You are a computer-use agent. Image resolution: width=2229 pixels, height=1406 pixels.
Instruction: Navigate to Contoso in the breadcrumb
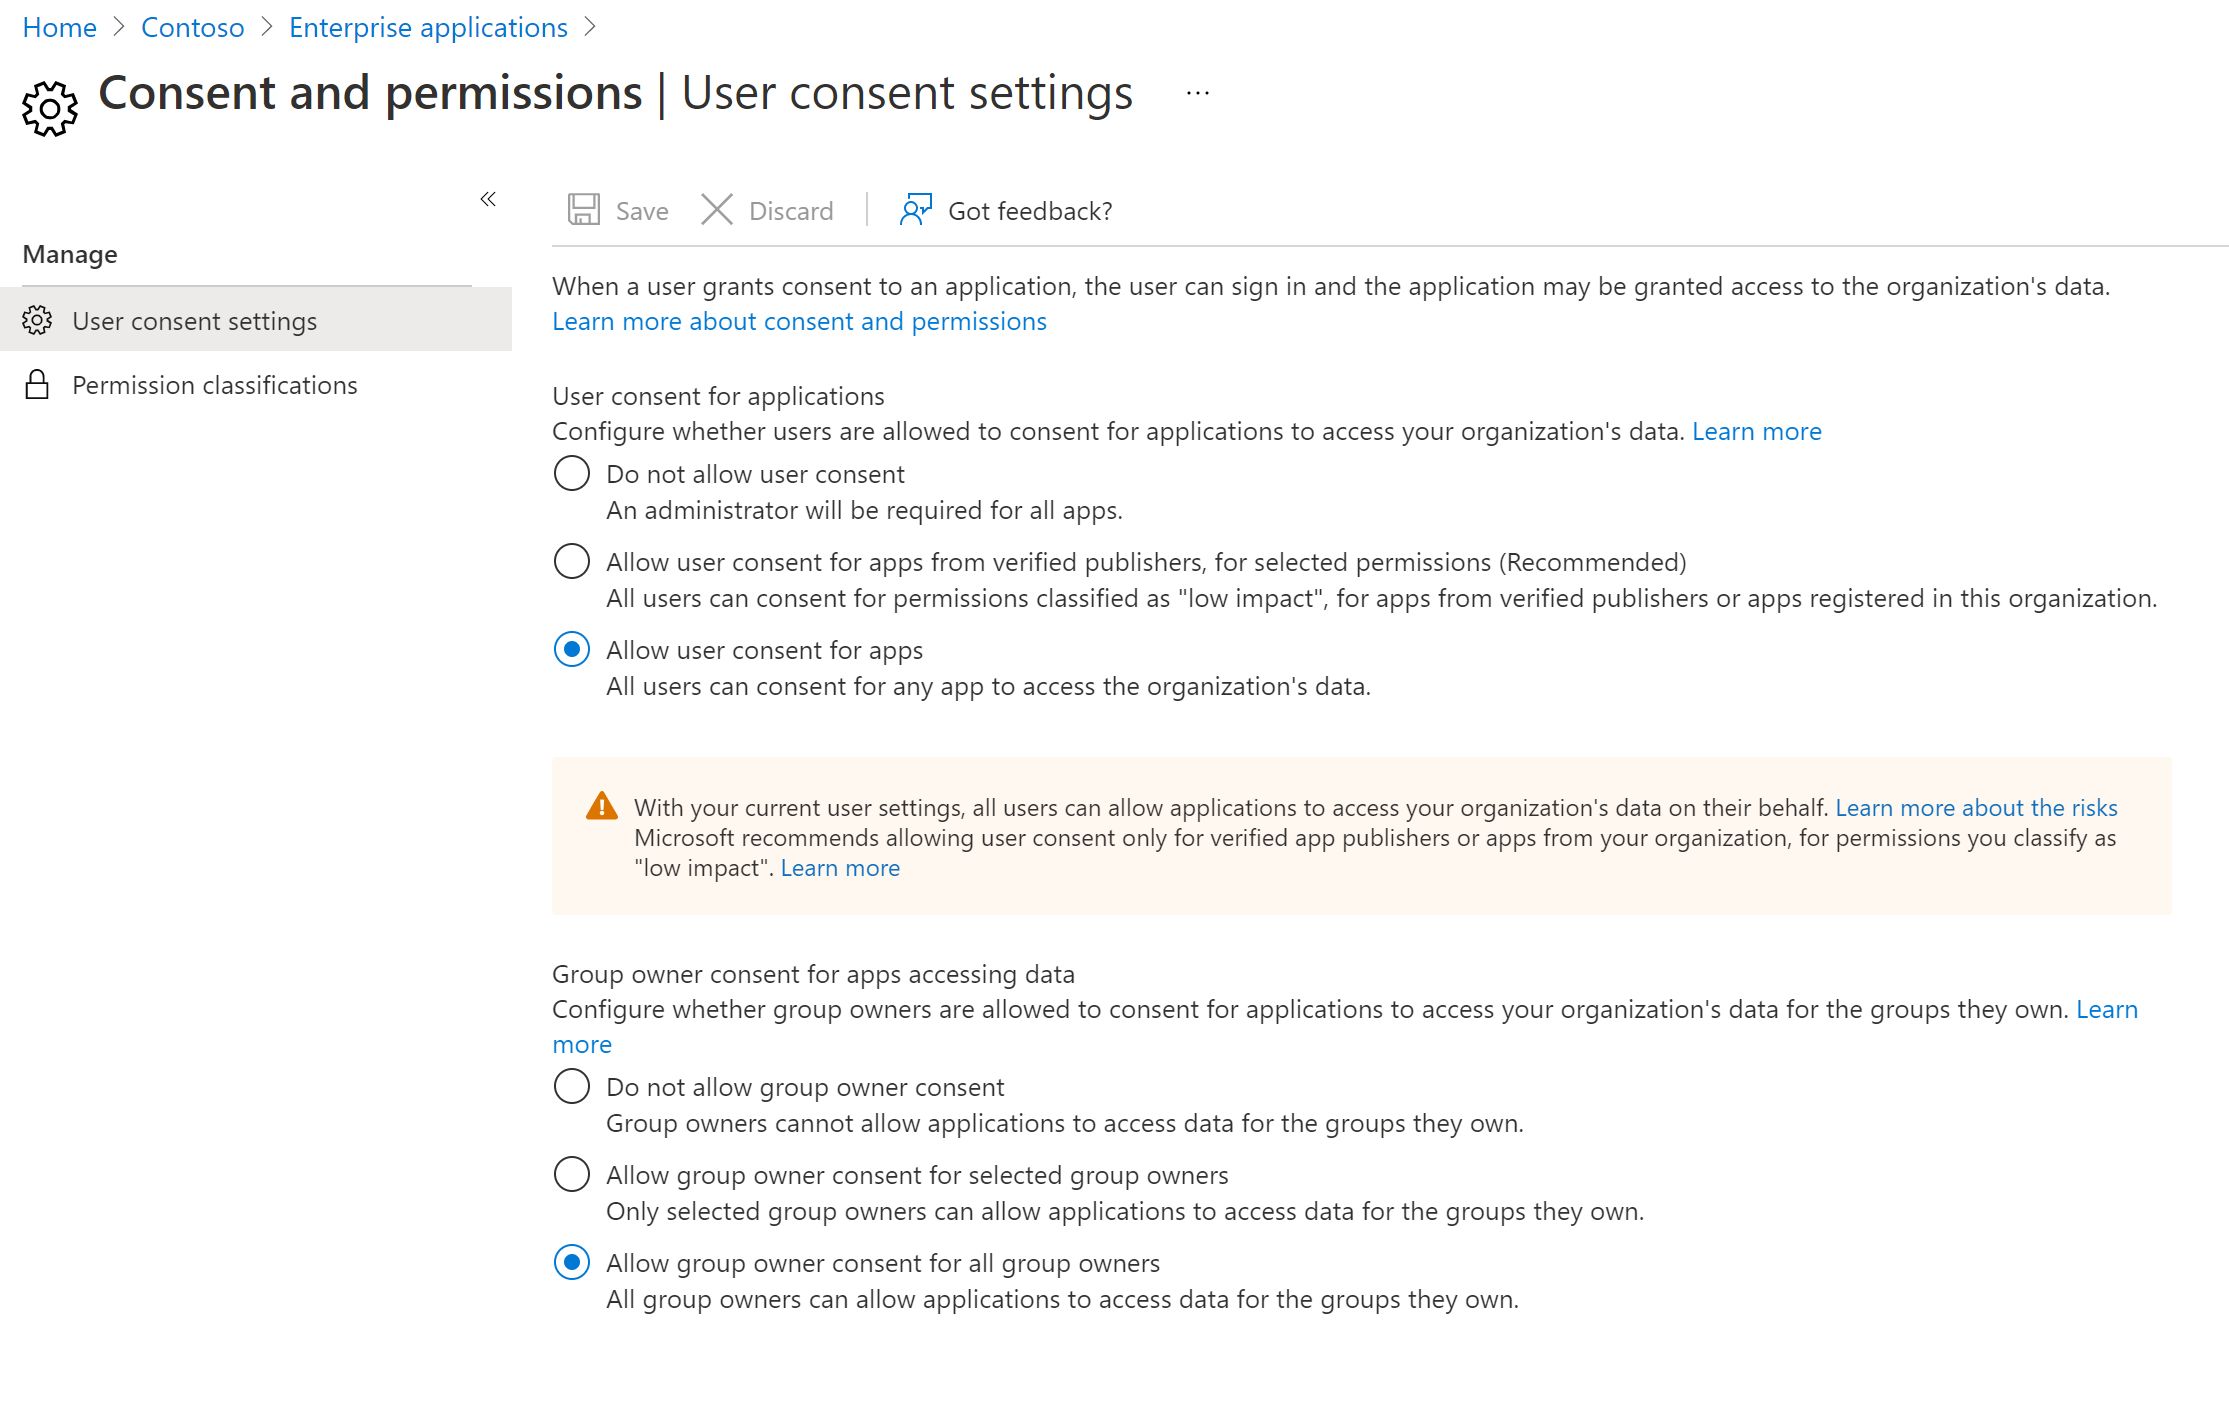pyautogui.click(x=192, y=27)
